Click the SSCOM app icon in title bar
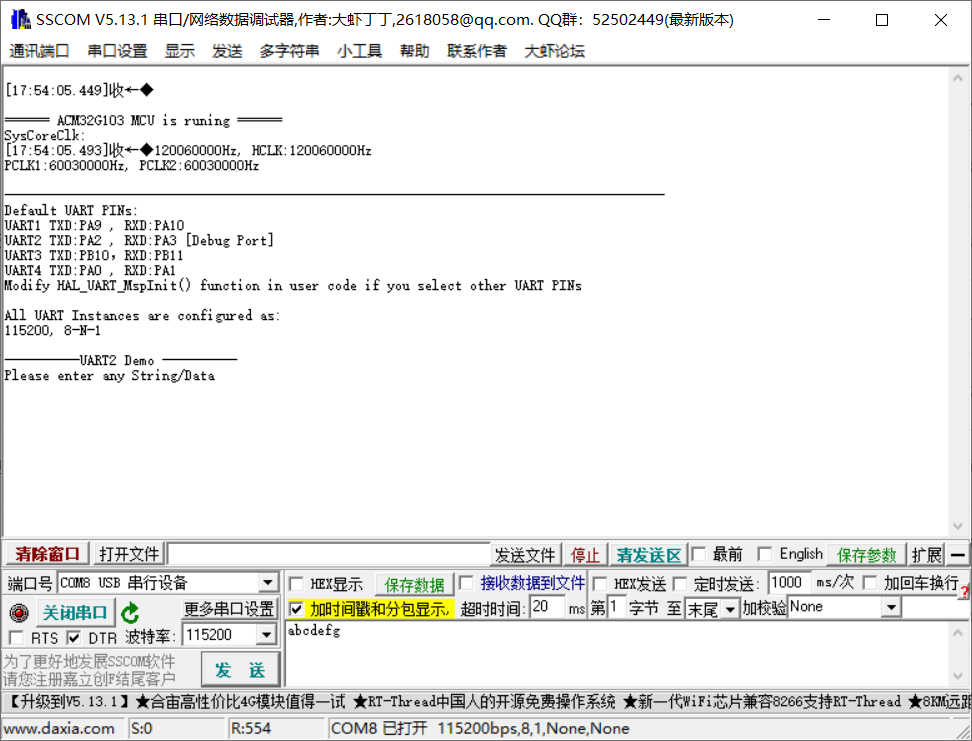Screen dimensions: 972x741 click(x=17, y=19)
